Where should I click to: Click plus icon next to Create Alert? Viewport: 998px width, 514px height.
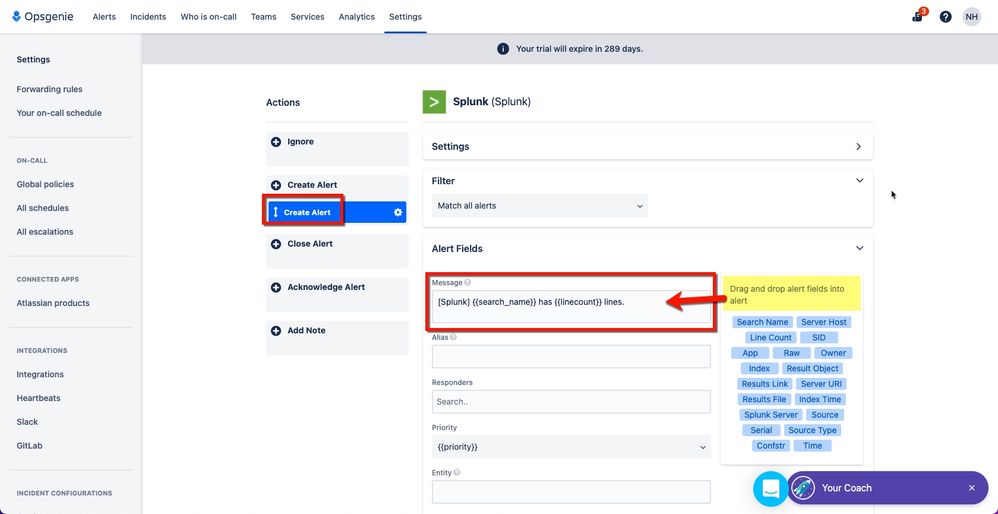pyautogui.click(x=276, y=185)
